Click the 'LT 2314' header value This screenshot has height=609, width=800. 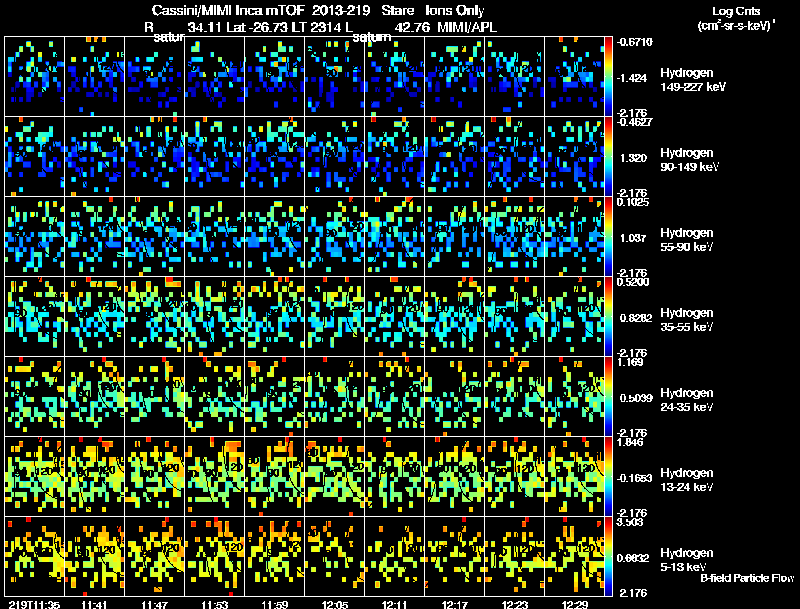[315, 27]
